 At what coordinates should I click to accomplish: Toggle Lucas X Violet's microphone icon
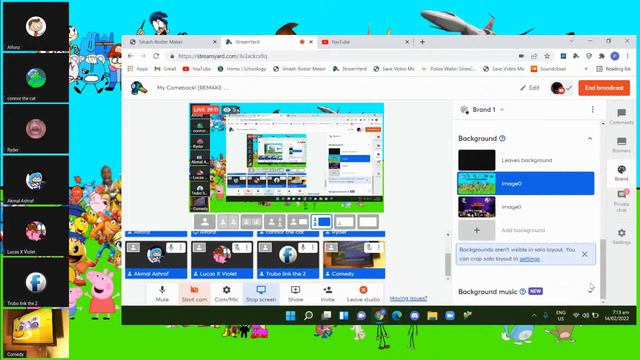click(x=237, y=247)
